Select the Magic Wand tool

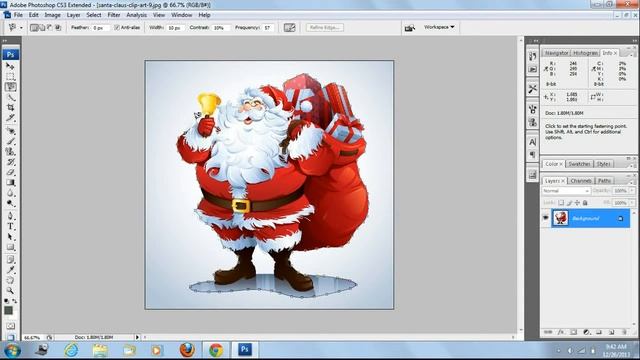(10, 98)
